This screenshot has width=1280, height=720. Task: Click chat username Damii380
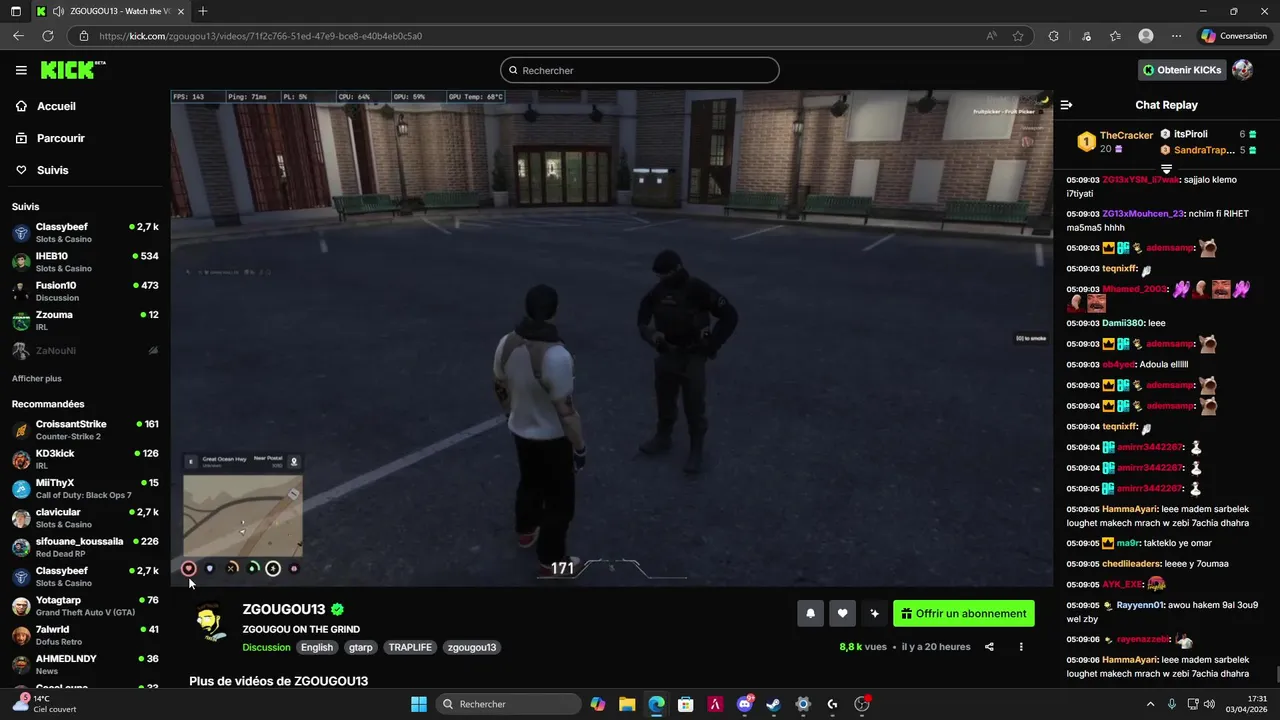(x=1122, y=323)
